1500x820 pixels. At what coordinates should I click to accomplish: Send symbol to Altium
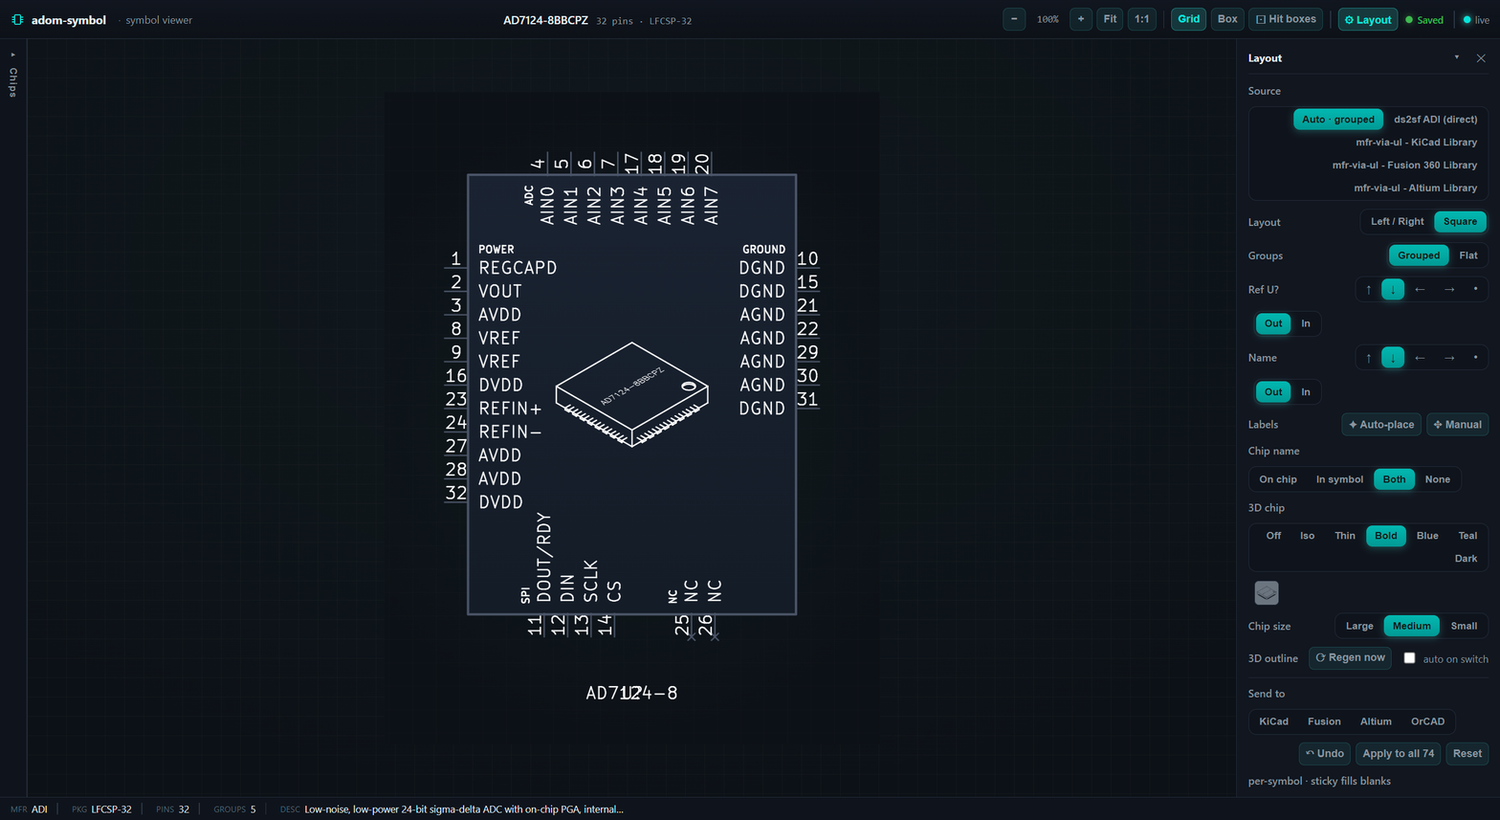[x=1375, y=722]
